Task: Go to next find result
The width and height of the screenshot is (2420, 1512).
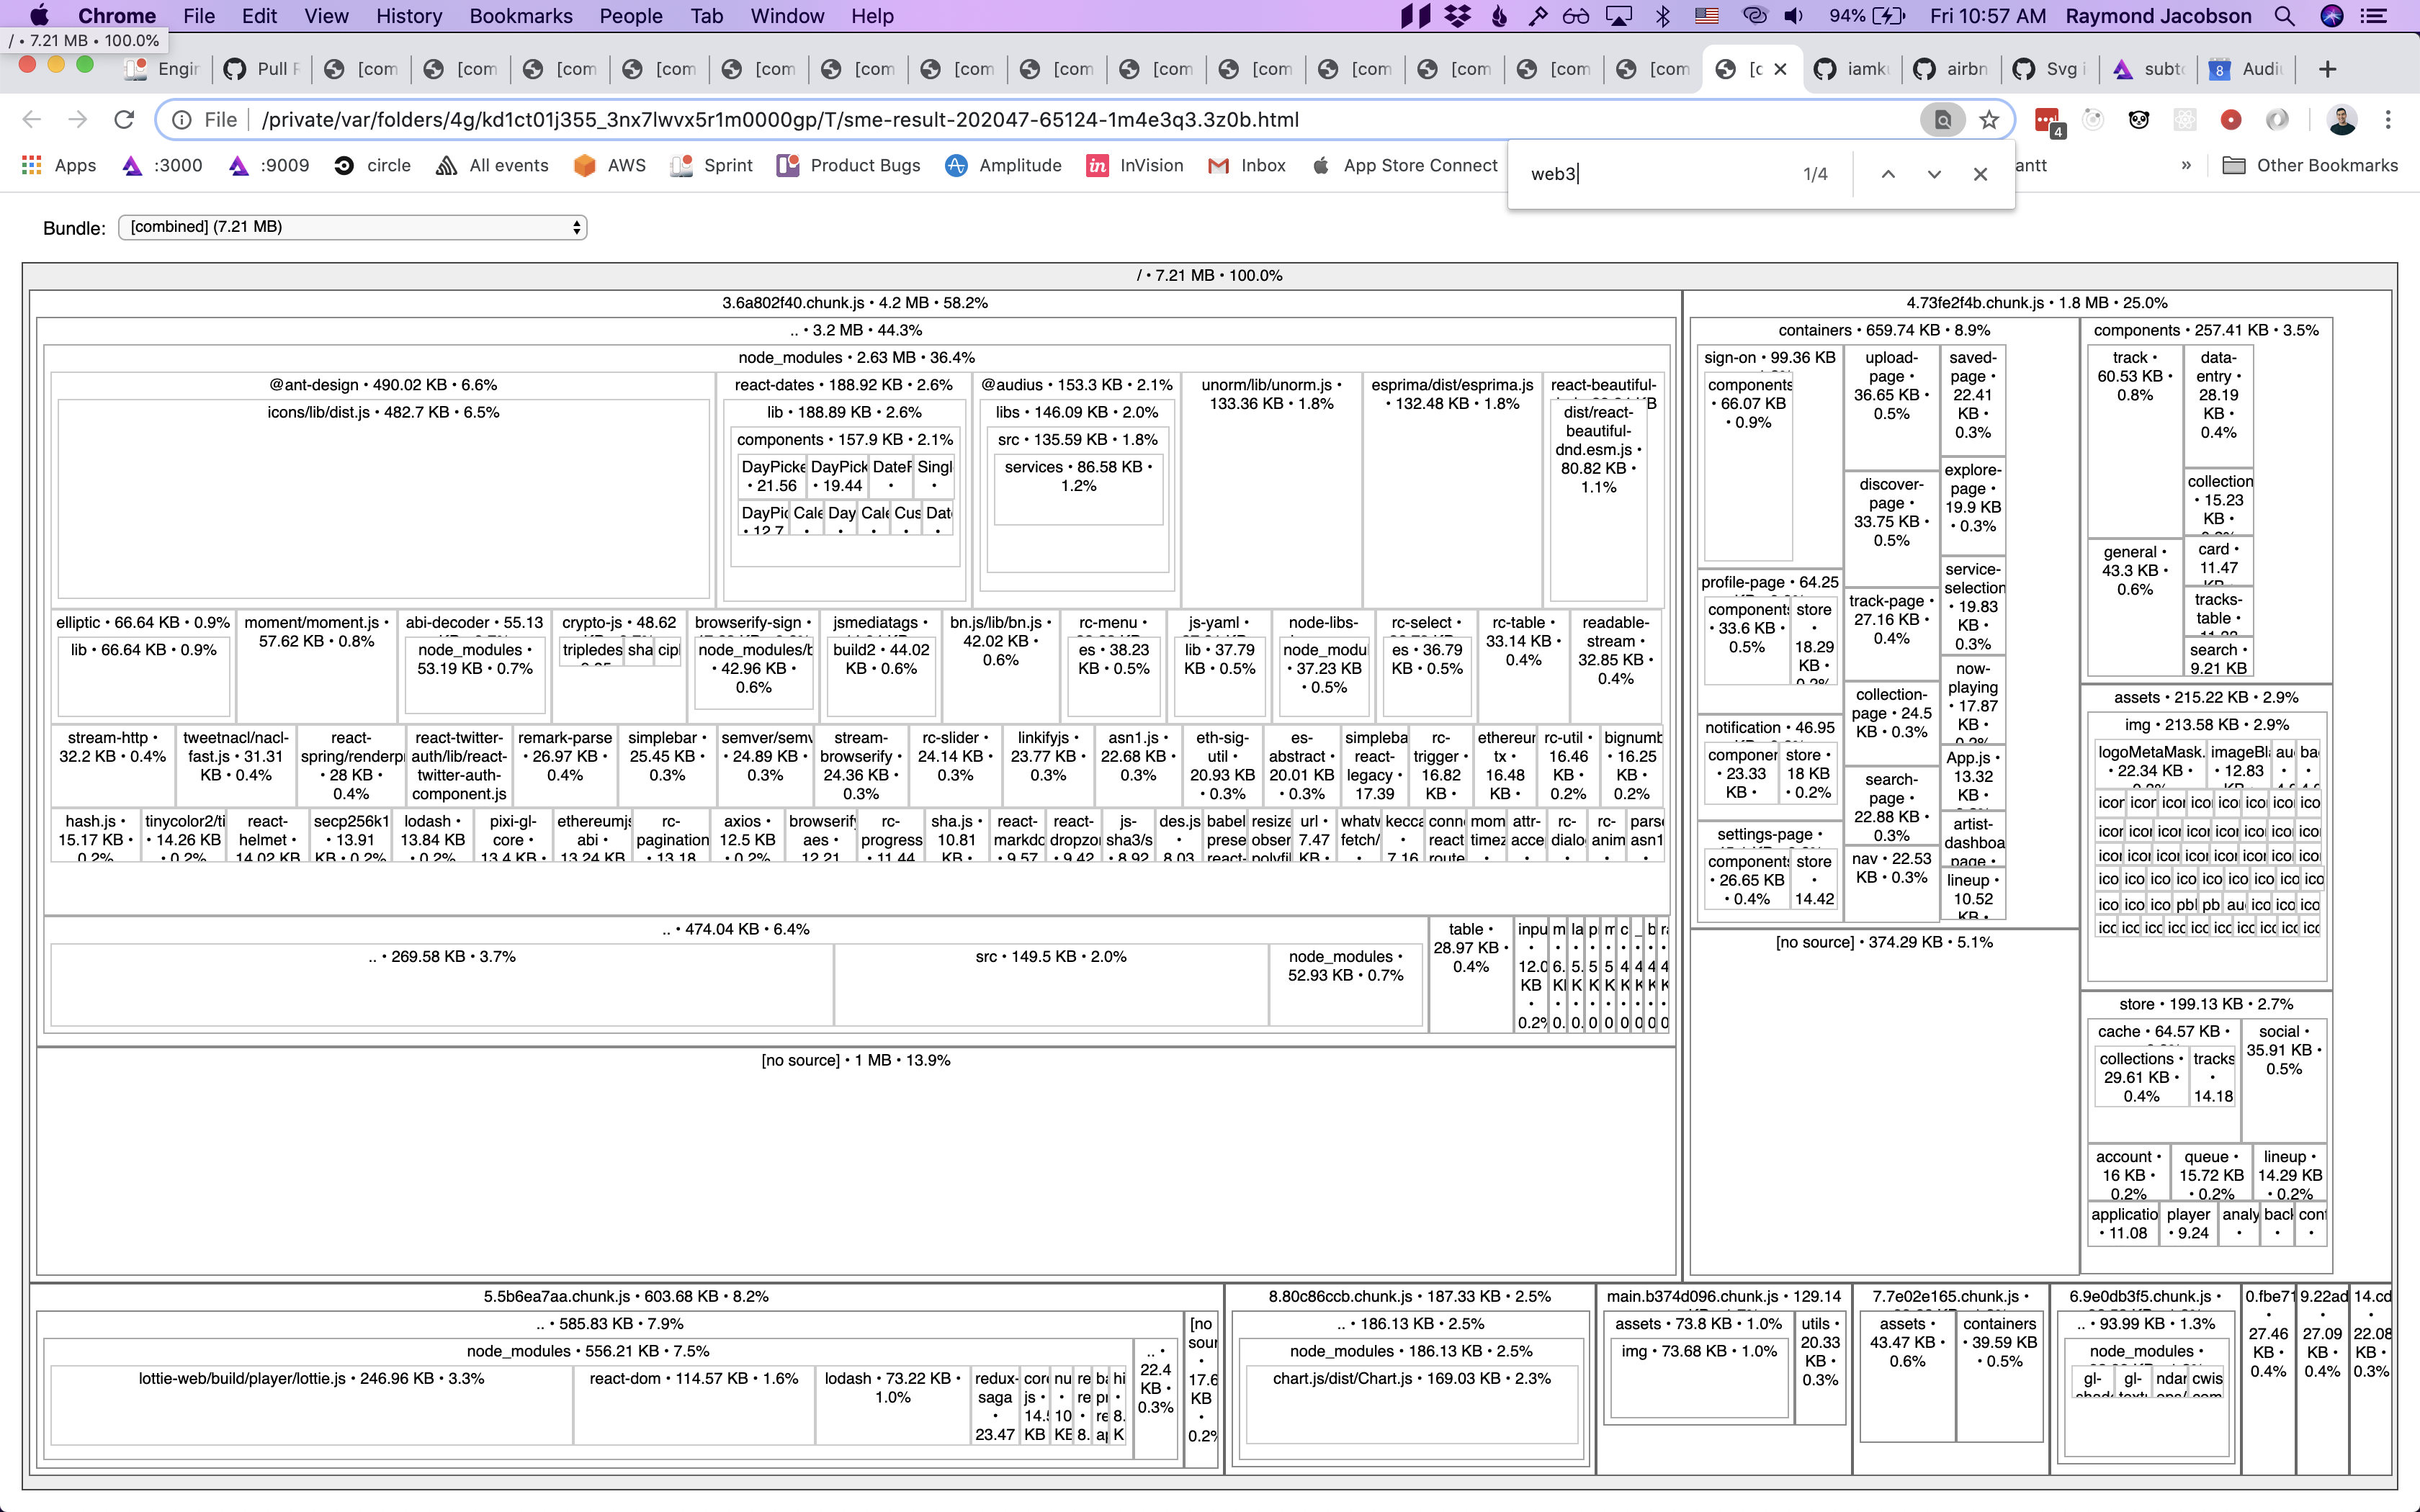Action: [1934, 174]
